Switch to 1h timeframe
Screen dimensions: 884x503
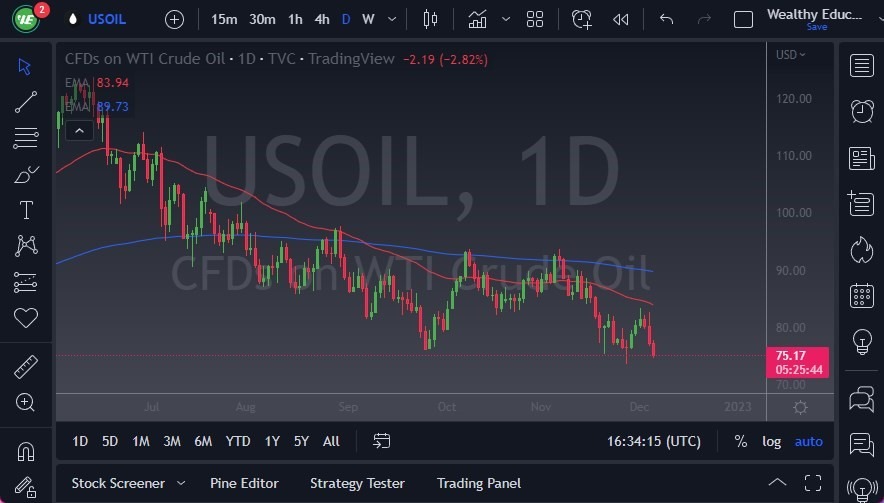click(295, 20)
